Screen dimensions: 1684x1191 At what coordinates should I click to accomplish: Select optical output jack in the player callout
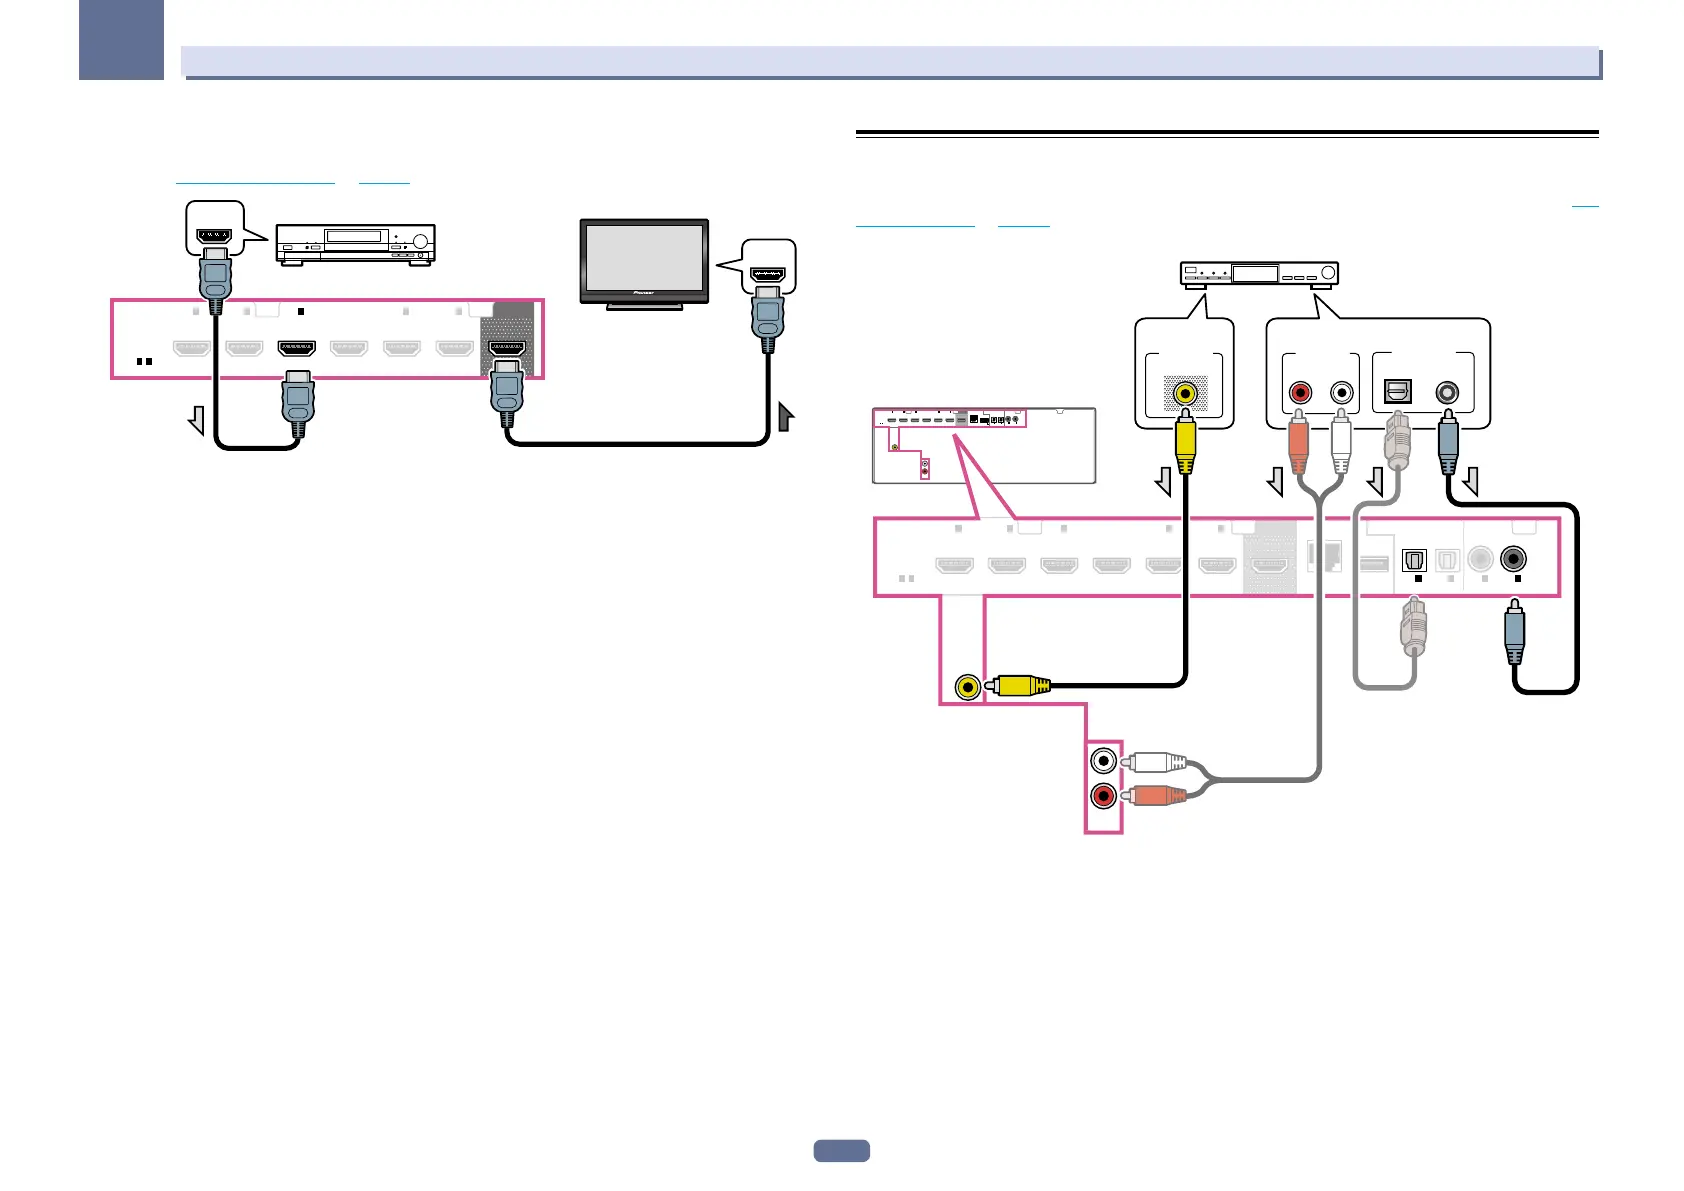tap(1397, 392)
